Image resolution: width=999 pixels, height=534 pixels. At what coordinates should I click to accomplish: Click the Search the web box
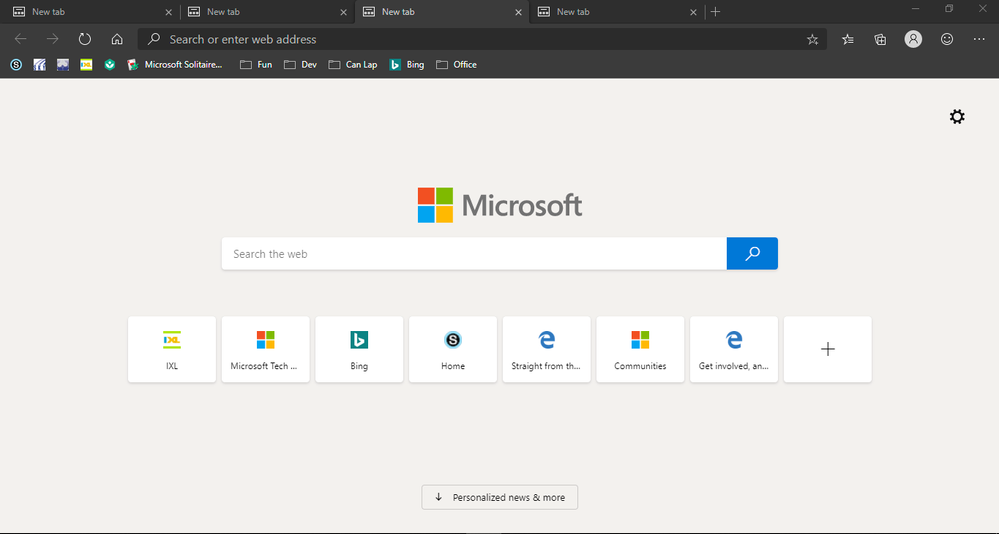(x=474, y=254)
